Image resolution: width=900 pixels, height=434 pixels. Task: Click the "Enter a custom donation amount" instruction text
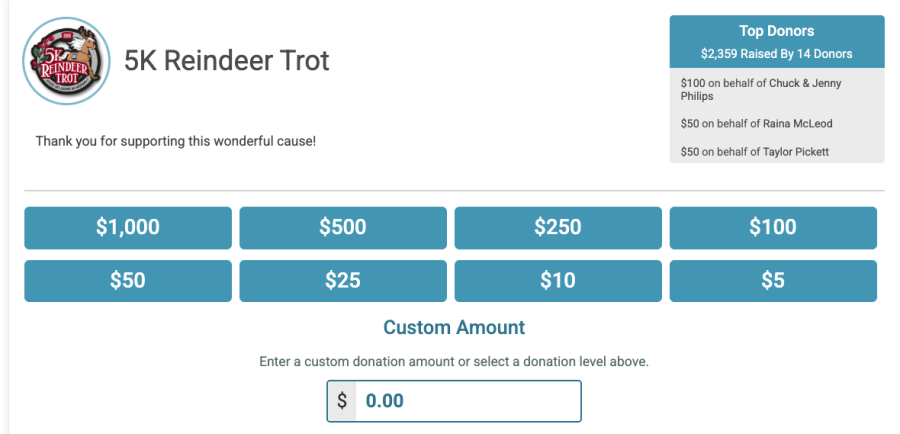pyautogui.click(x=454, y=361)
